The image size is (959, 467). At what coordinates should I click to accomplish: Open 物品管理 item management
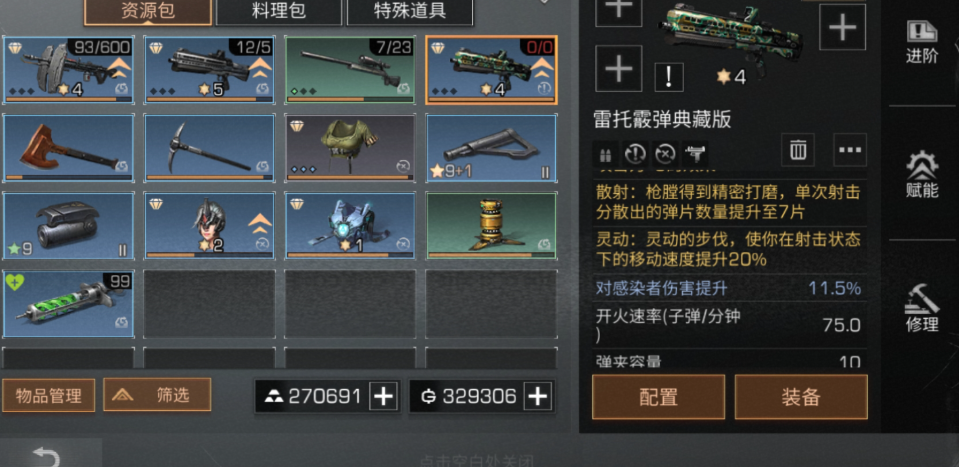49,395
